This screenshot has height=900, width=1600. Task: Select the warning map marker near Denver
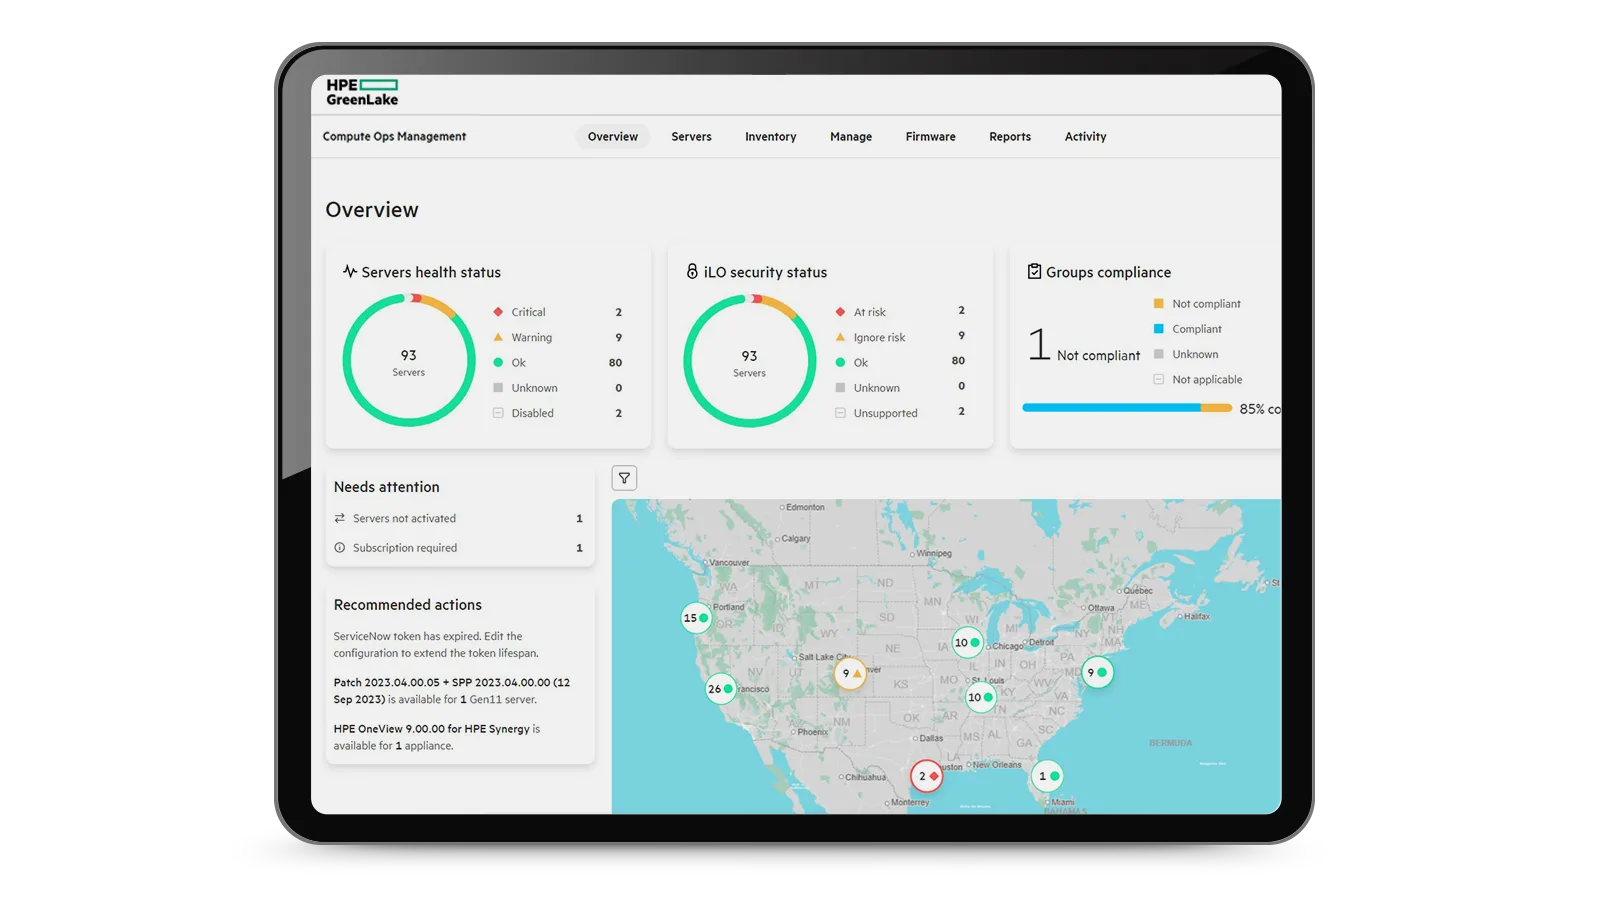(850, 673)
